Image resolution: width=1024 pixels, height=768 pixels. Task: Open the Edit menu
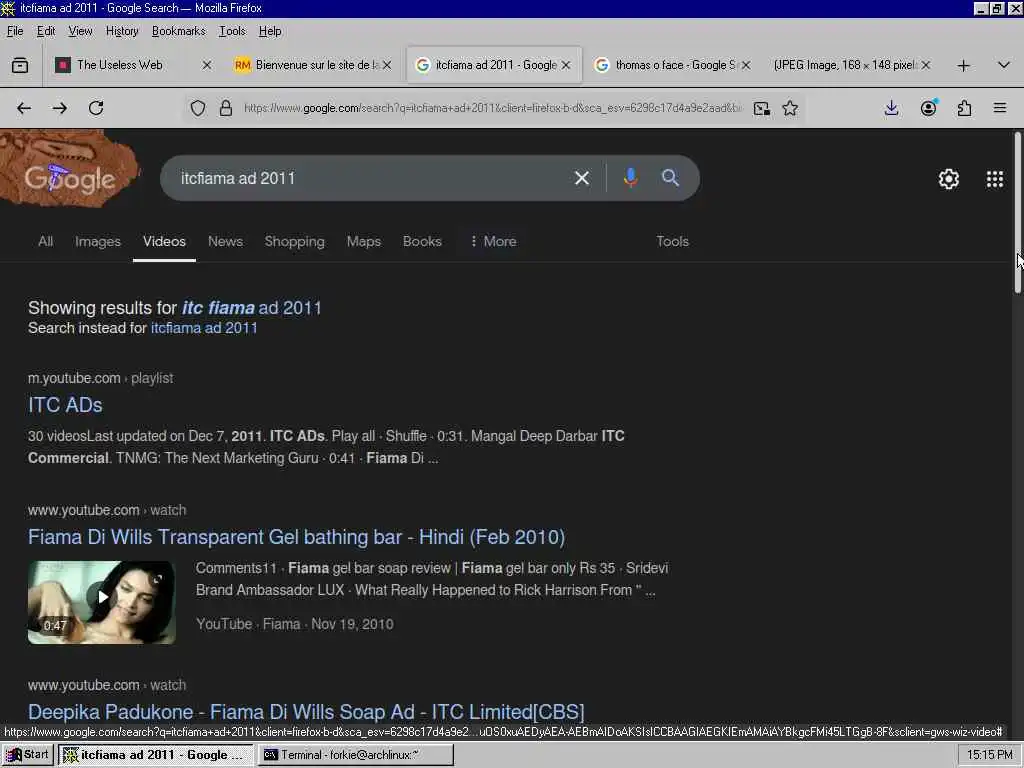pyautogui.click(x=46, y=31)
